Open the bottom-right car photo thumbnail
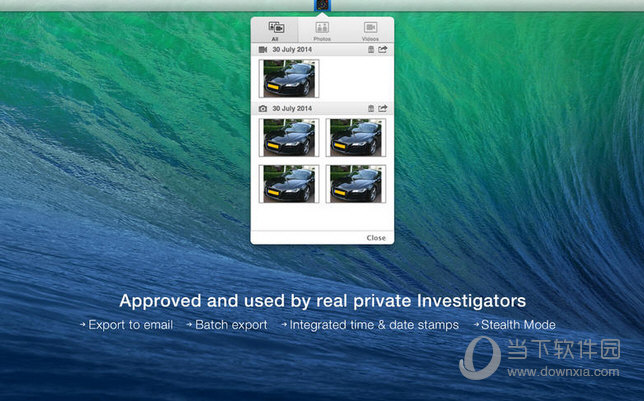This screenshot has width=644, height=401. (x=356, y=184)
